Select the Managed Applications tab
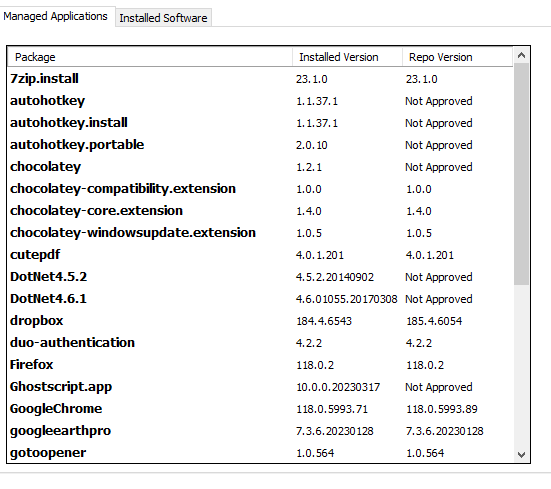The width and height of the screenshot is (551, 489). (56, 16)
